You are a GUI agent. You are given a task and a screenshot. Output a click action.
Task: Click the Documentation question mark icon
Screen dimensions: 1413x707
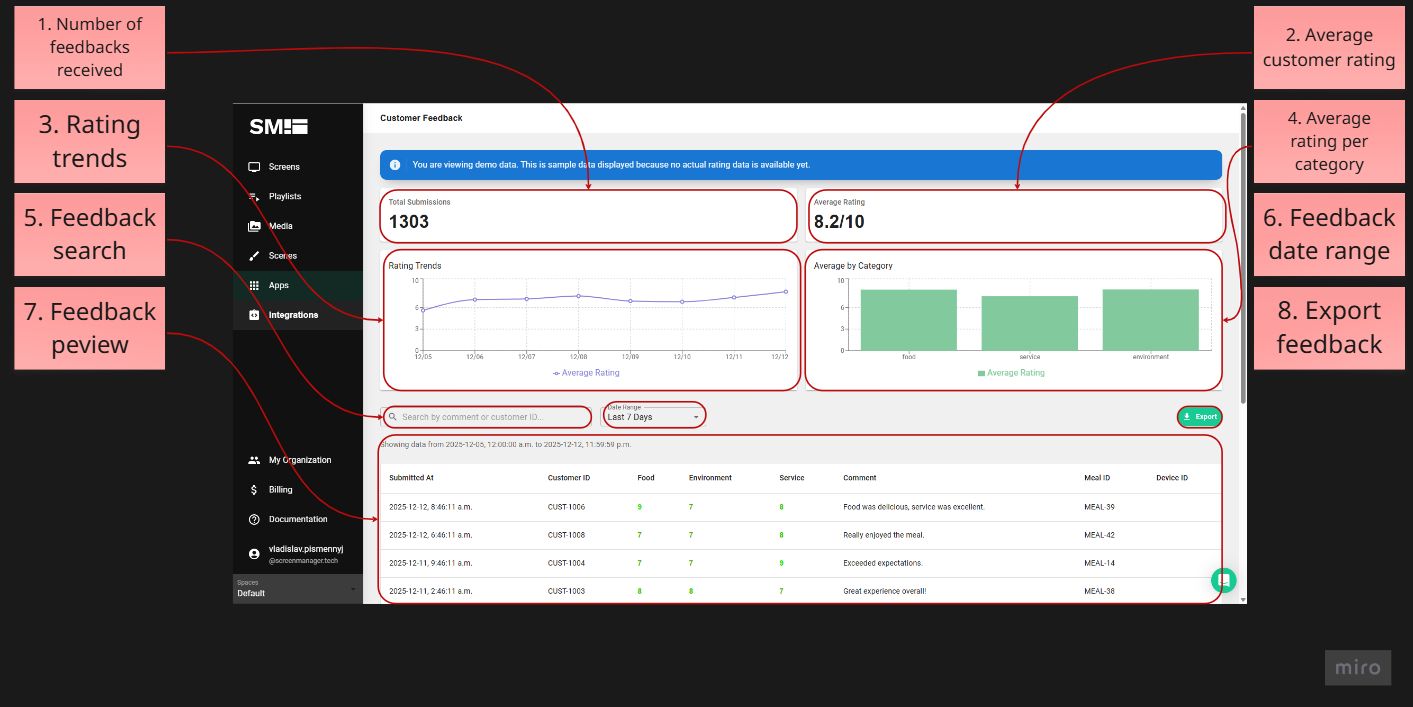click(254, 519)
